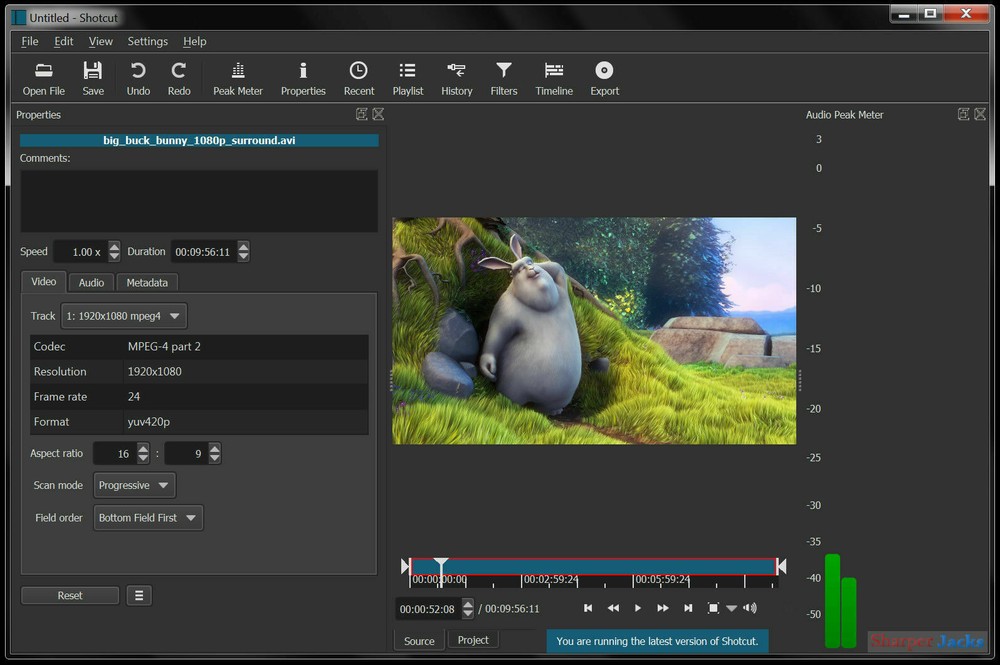Show the Filters panel
Screen dimensions: 1000x665
coord(504,77)
